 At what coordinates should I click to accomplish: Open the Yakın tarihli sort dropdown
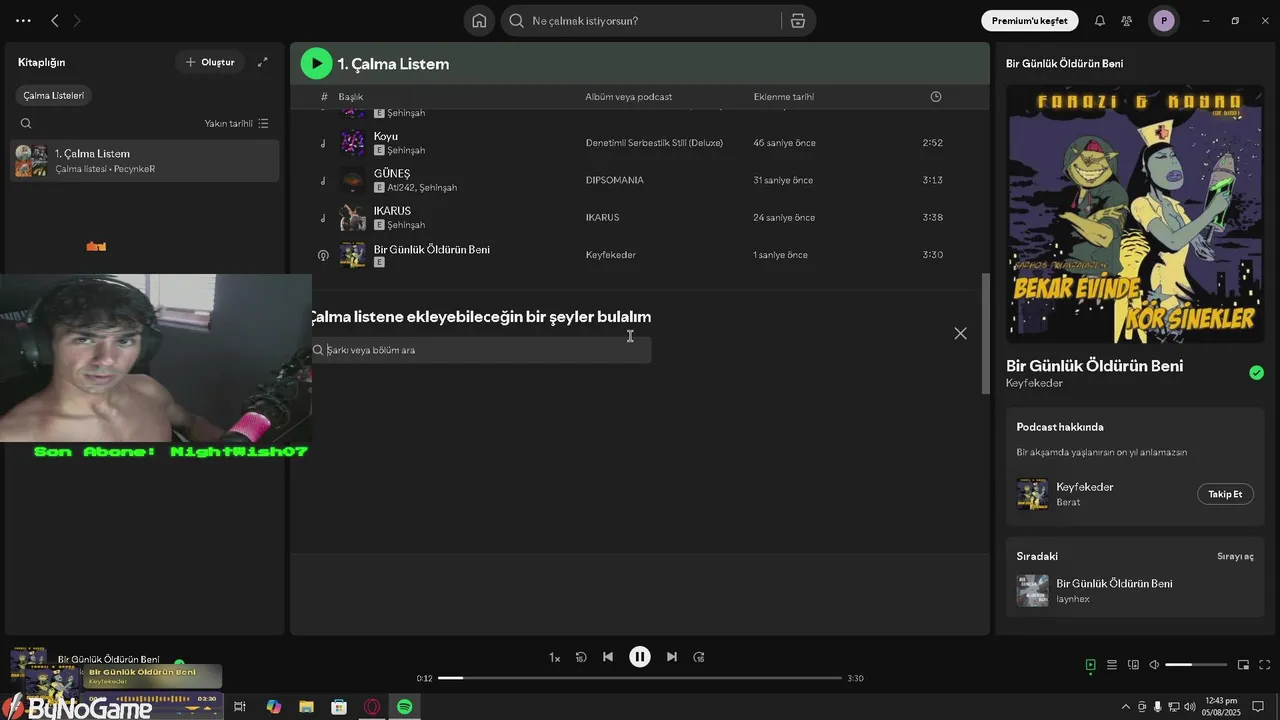click(236, 124)
